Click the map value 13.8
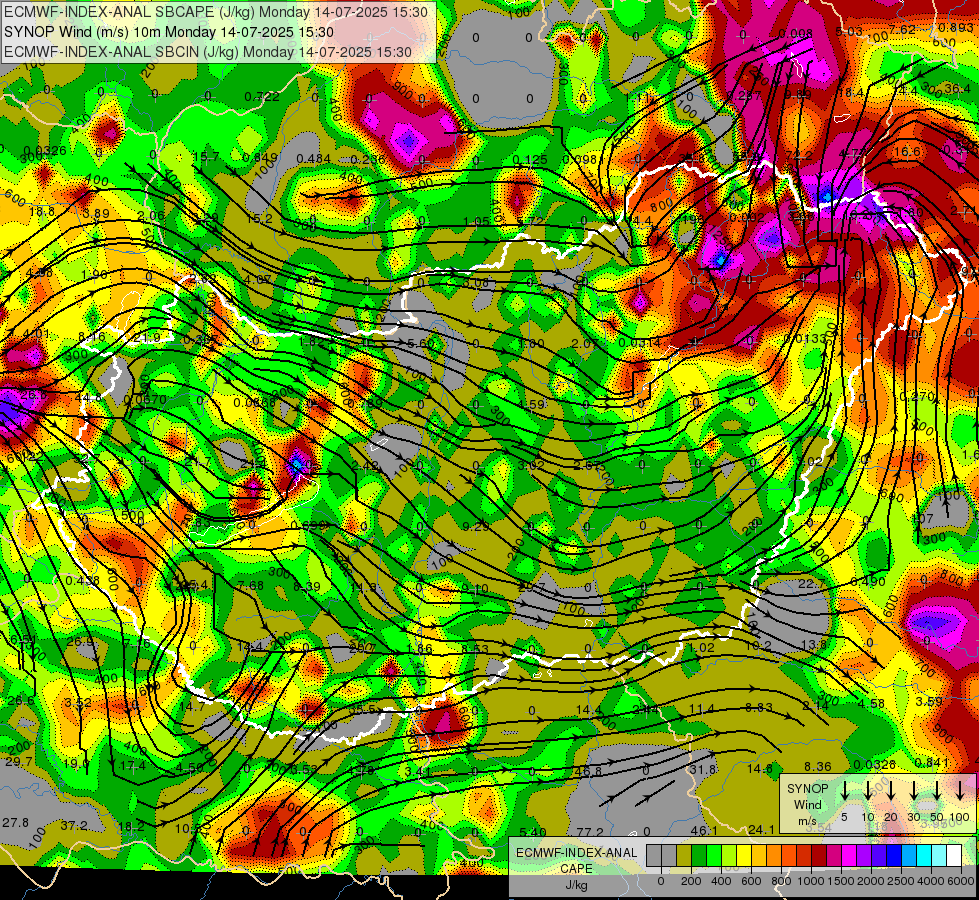This screenshot has height=900, width=979. coord(814,645)
